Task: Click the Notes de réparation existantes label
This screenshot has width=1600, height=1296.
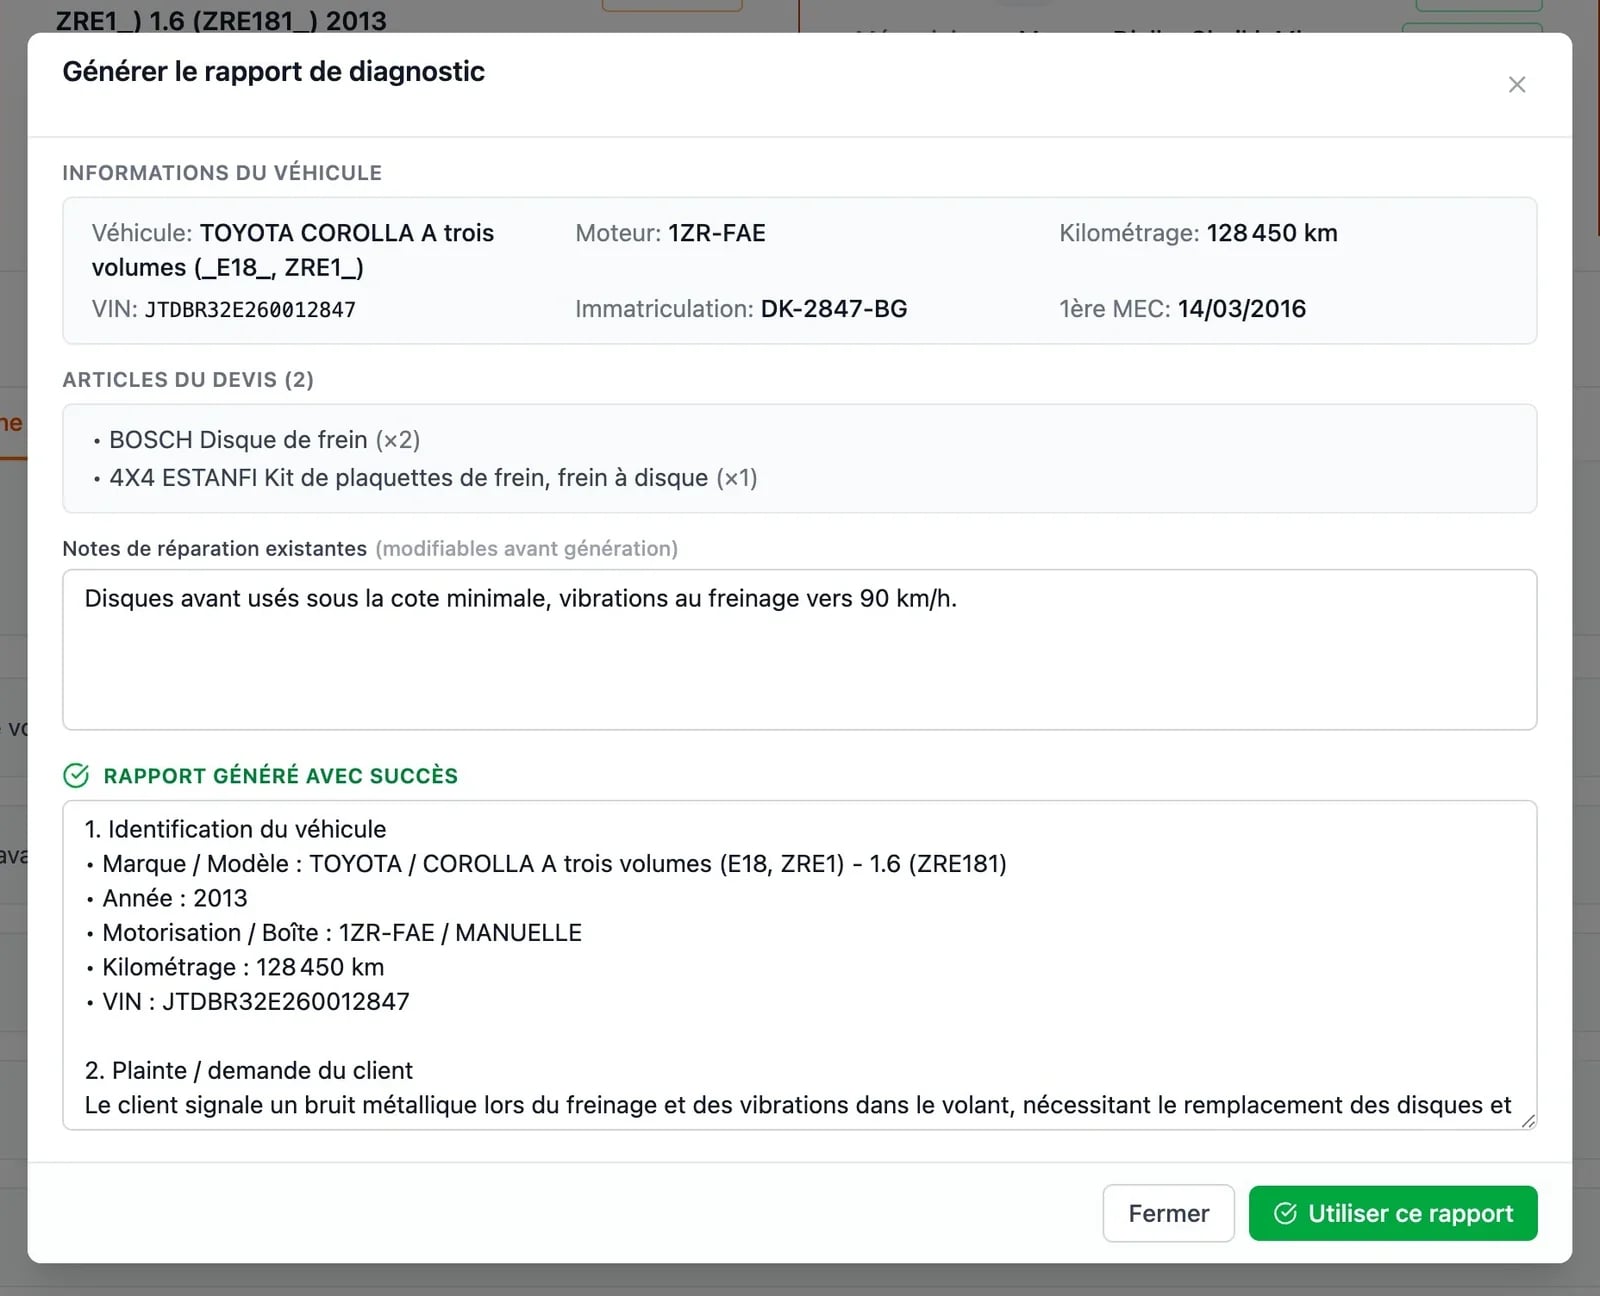Action: [x=214, y=549]
